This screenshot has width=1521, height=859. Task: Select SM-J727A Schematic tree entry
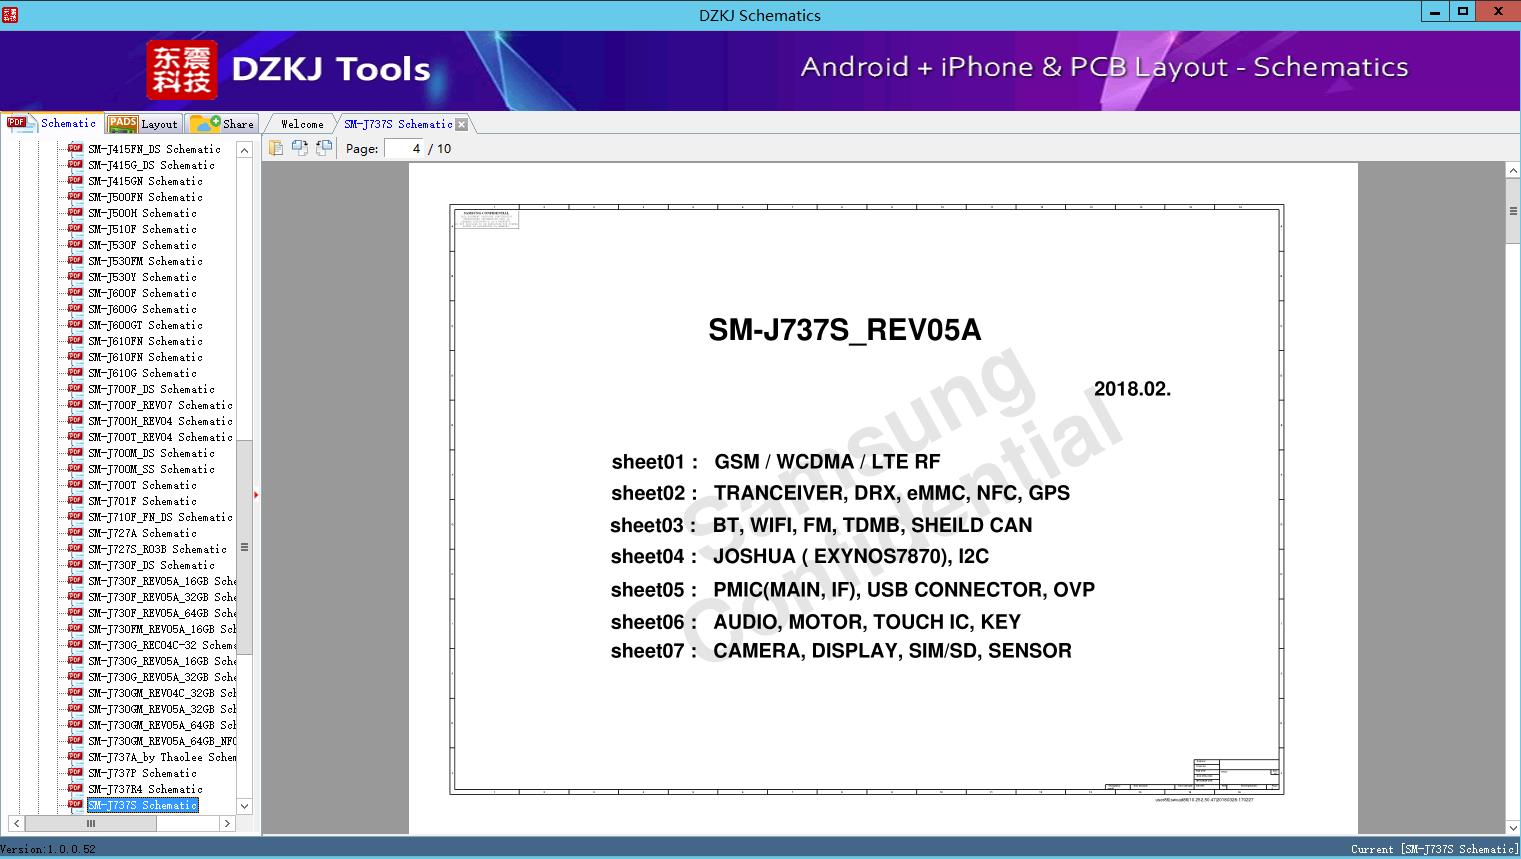[x=142, y=533]
